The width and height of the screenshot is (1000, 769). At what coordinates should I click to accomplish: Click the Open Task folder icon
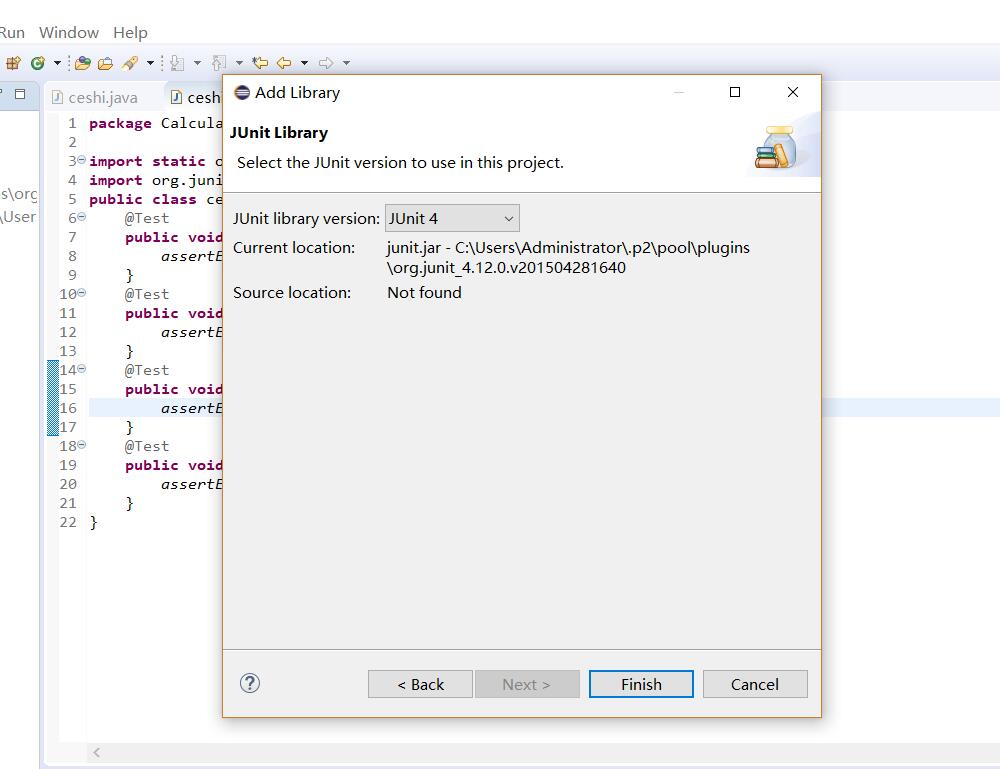pos(106,62)
